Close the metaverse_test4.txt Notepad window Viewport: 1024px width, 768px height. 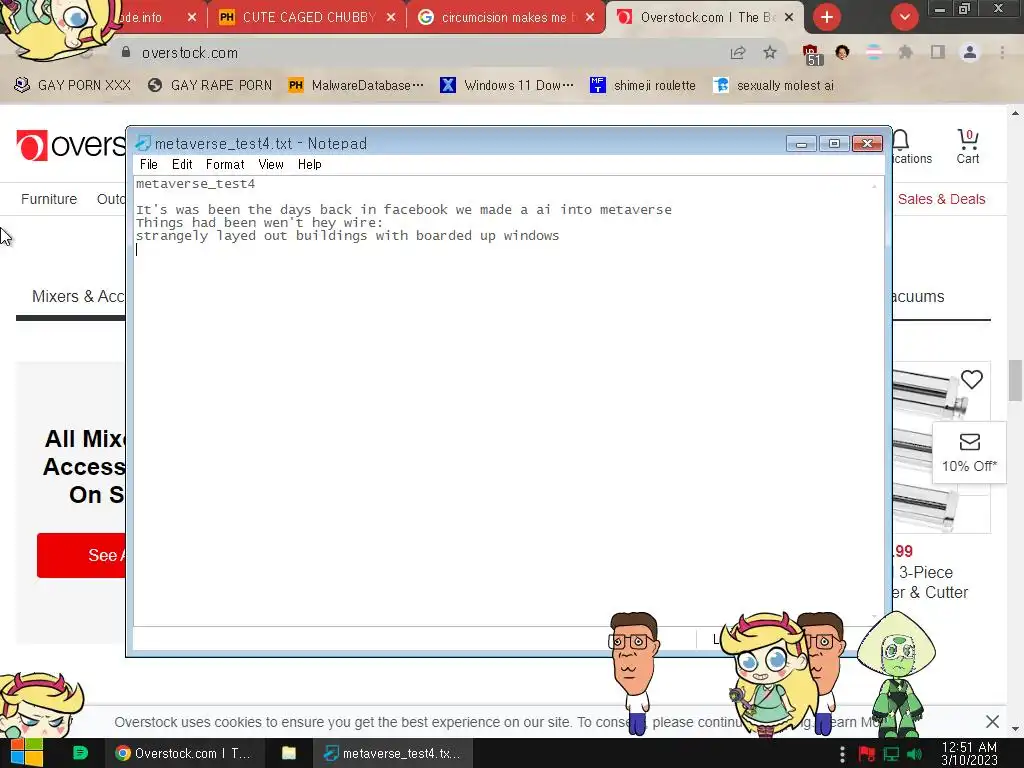867,143
